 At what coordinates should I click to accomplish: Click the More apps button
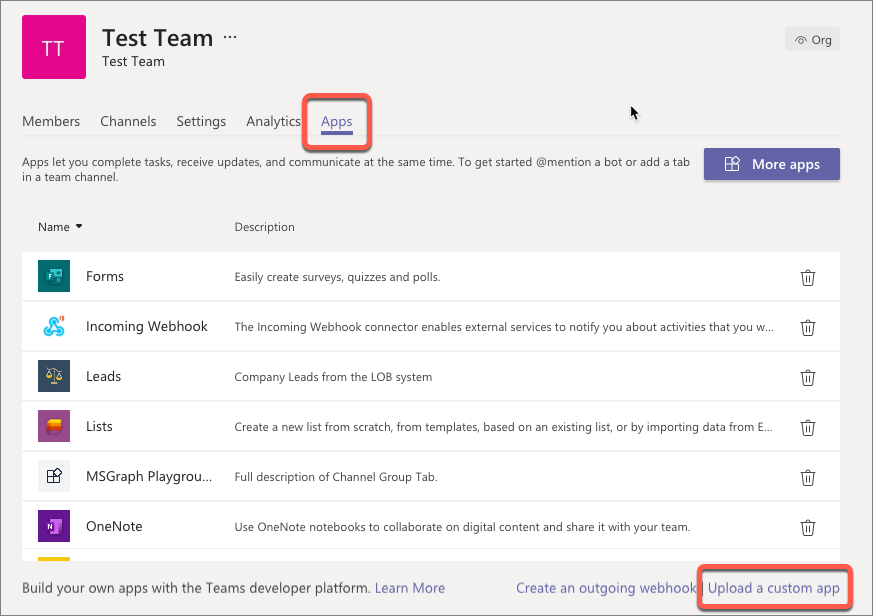(772, 164)
